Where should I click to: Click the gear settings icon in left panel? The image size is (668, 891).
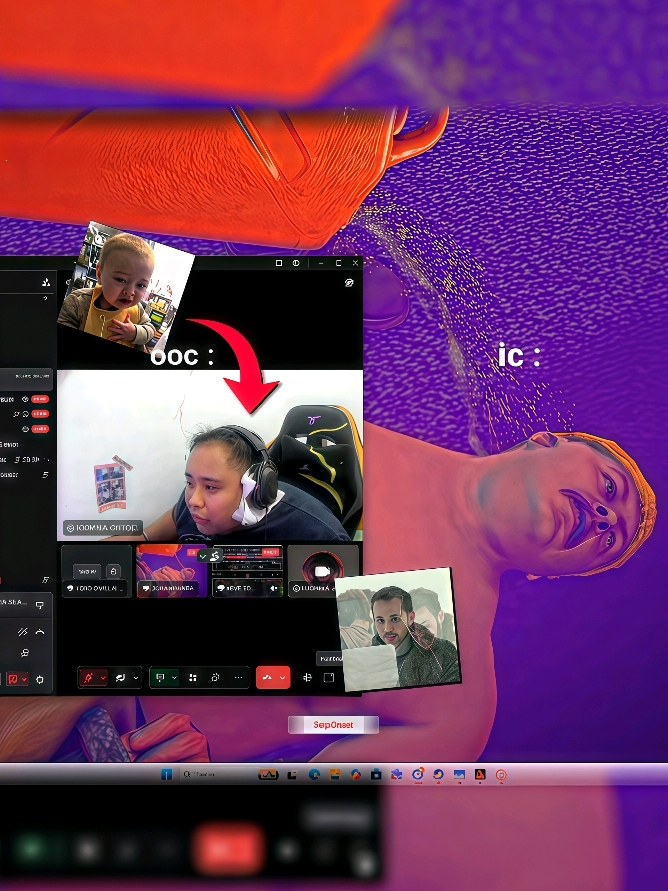point(40,679)
